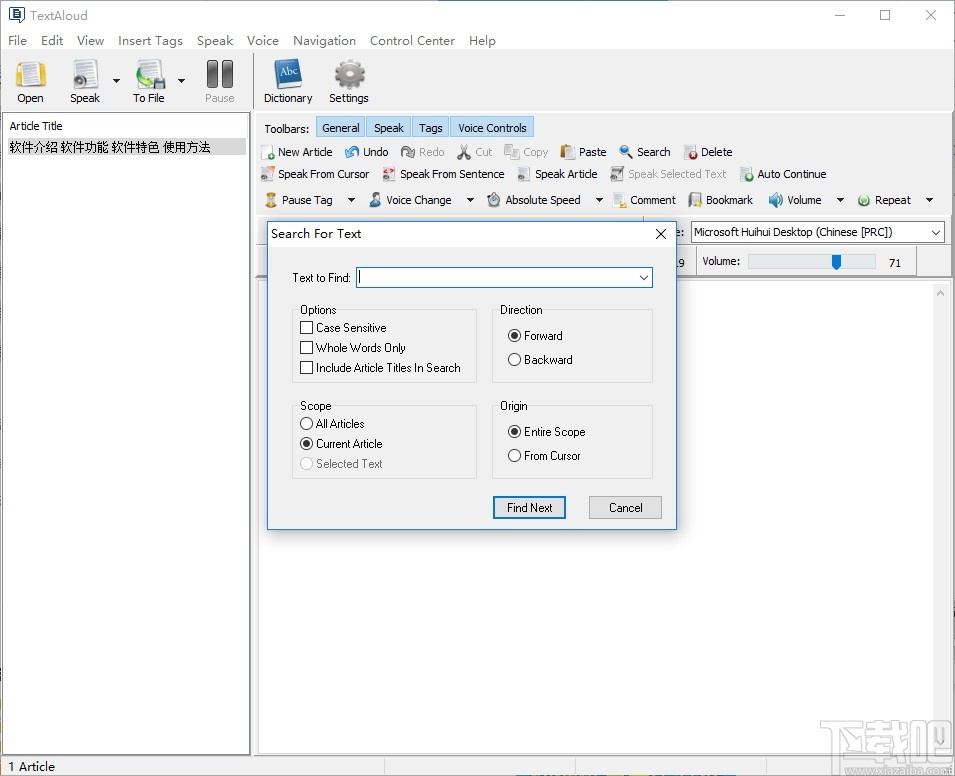Open the Text to Find dropdown
Viewport: 955px width, 776px height.
644,277
